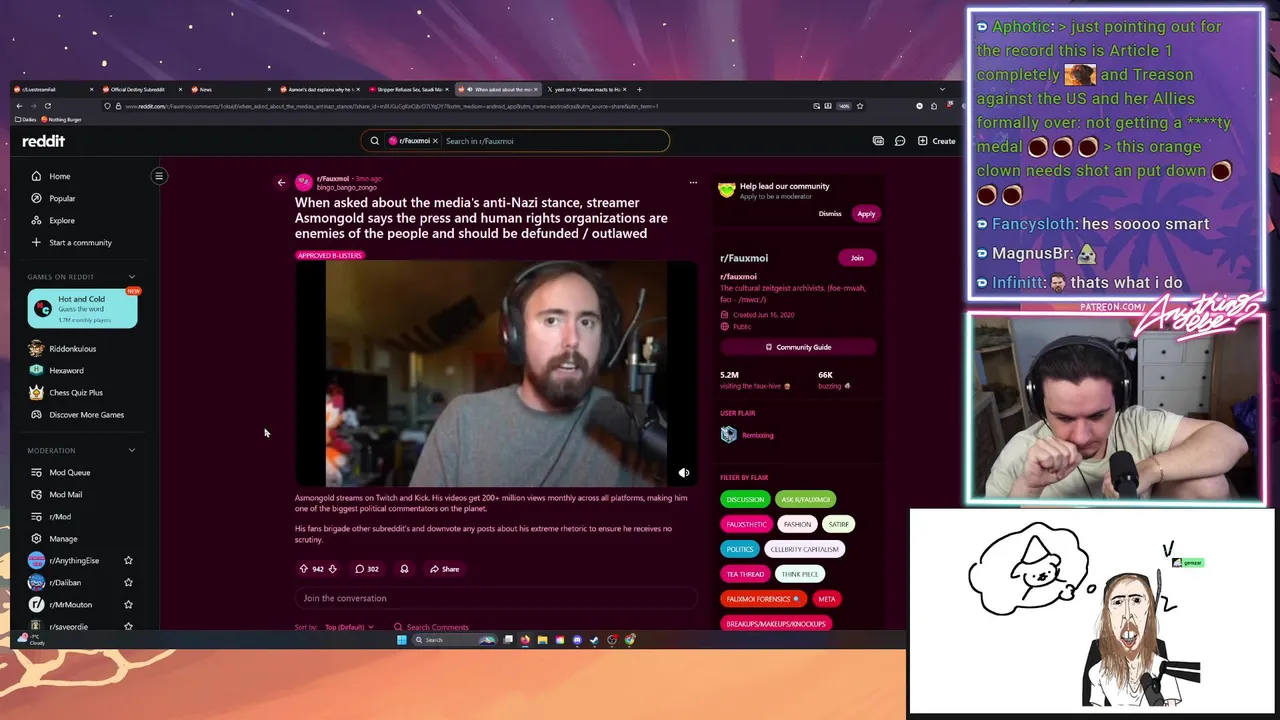Play the Asmongold video thumbnail
Viewport: 1280px width, 720px height.
click(496, 374)
